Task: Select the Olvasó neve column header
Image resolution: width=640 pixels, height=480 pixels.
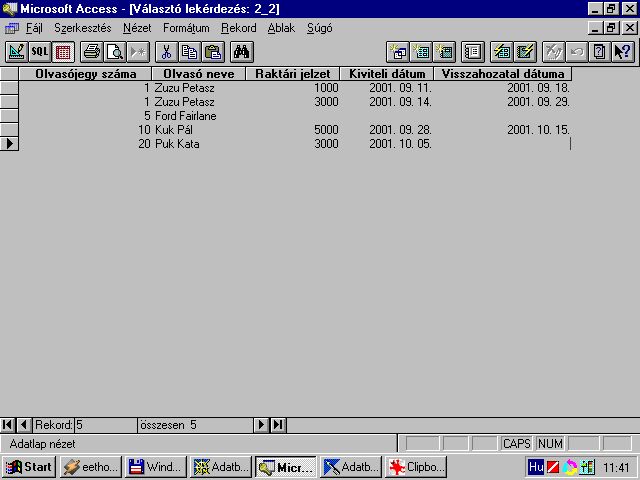Action: click(x=199, y=74)
